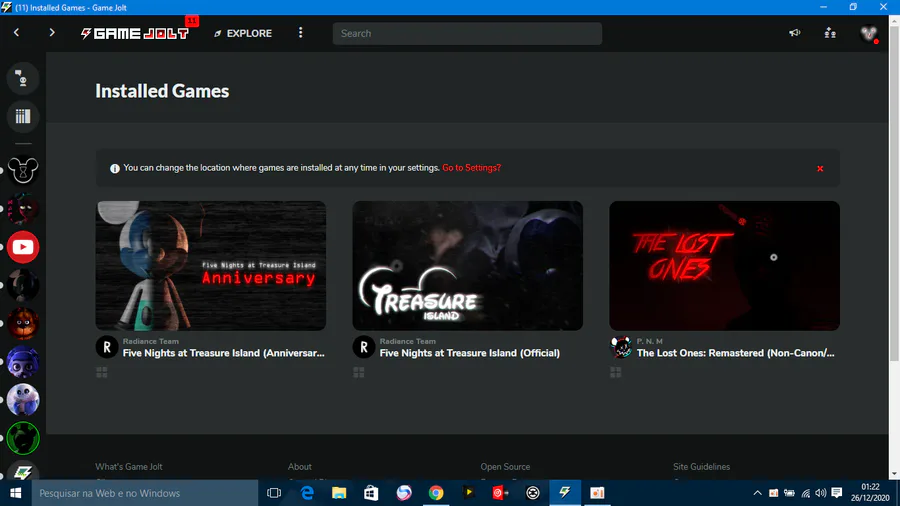Open File Explorer from taskbar
This screenshot has width=900, height=506.
[x=339, y=493]
